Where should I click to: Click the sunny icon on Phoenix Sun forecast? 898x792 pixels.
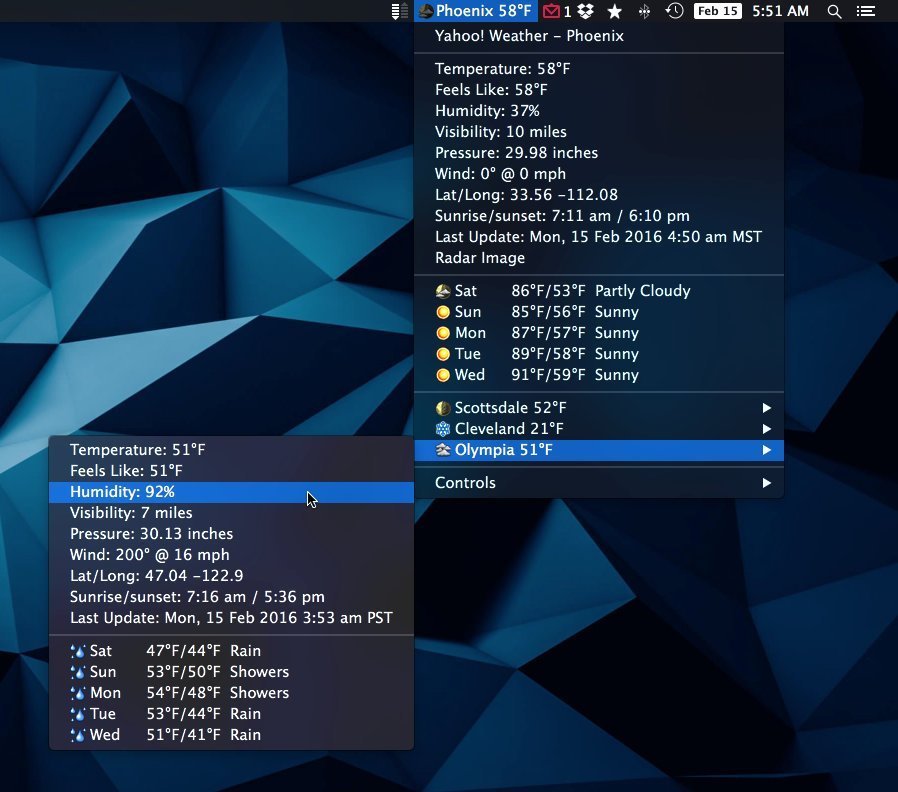pyautogui.click(x=443, y=312)
